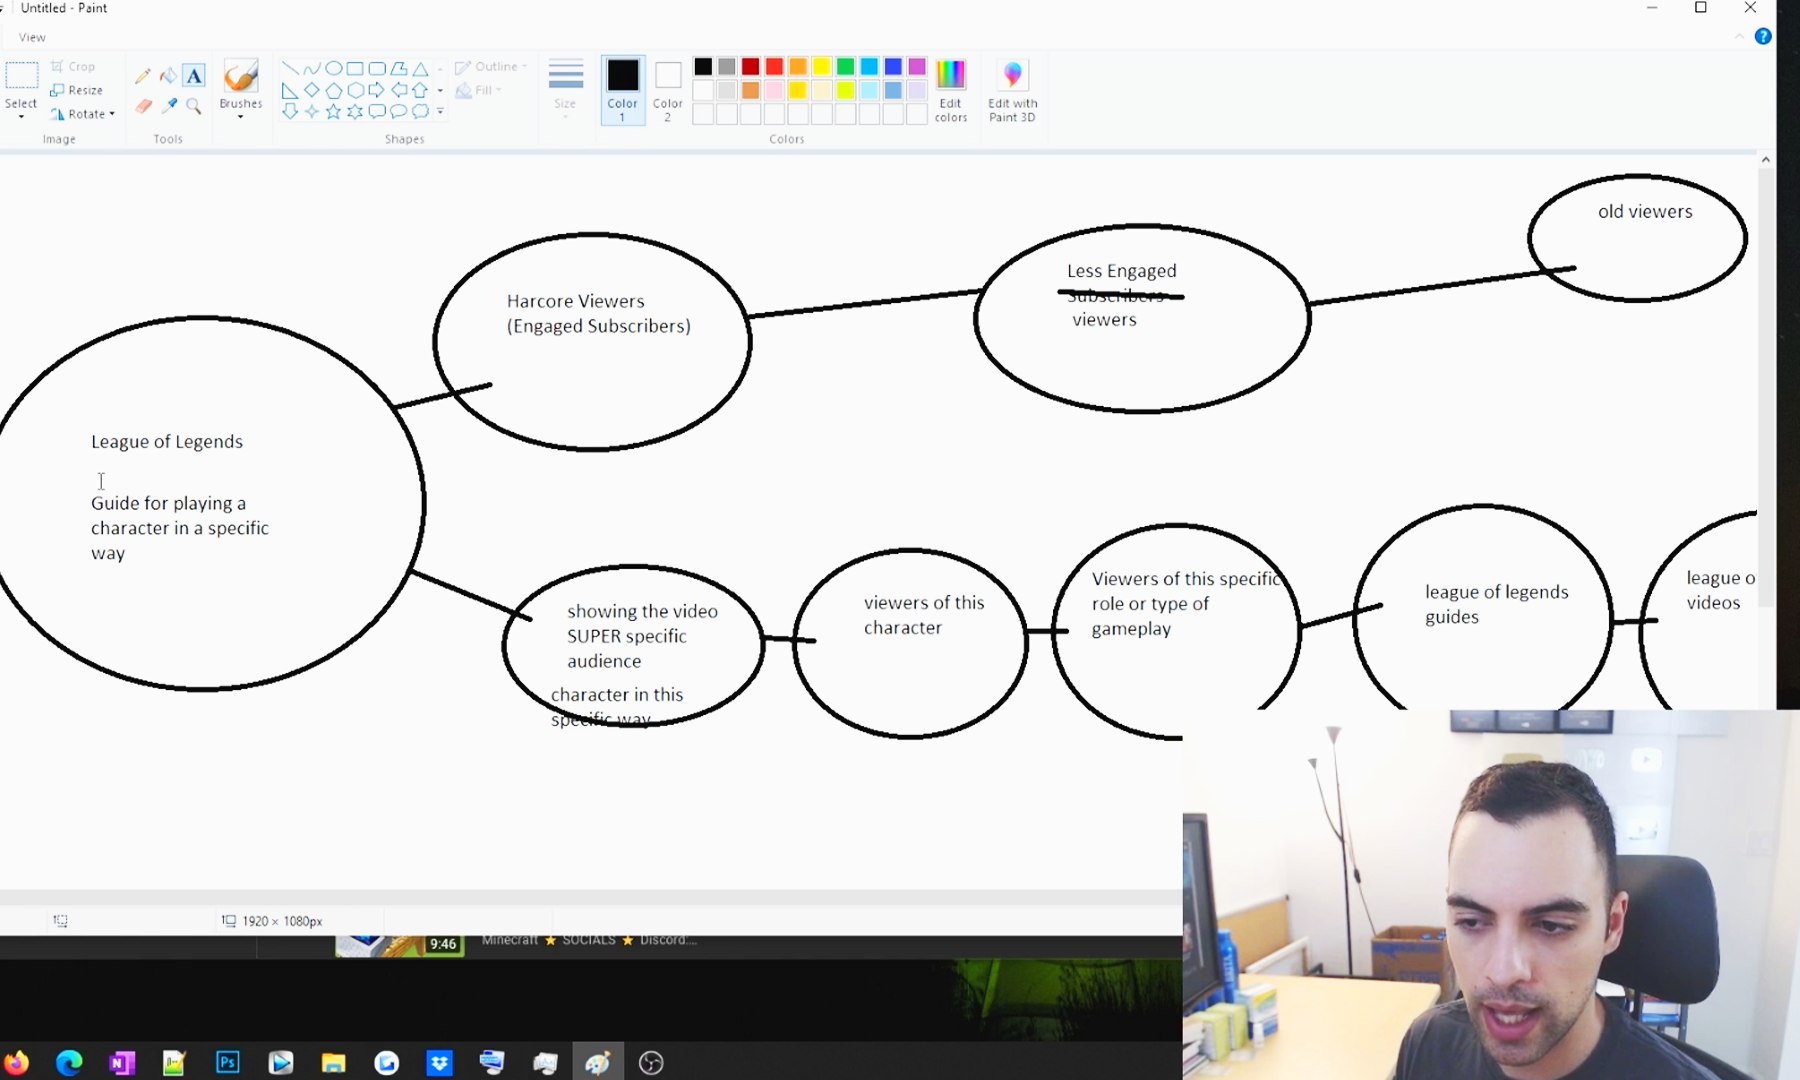Click the Resize button

tap(77, 90)
